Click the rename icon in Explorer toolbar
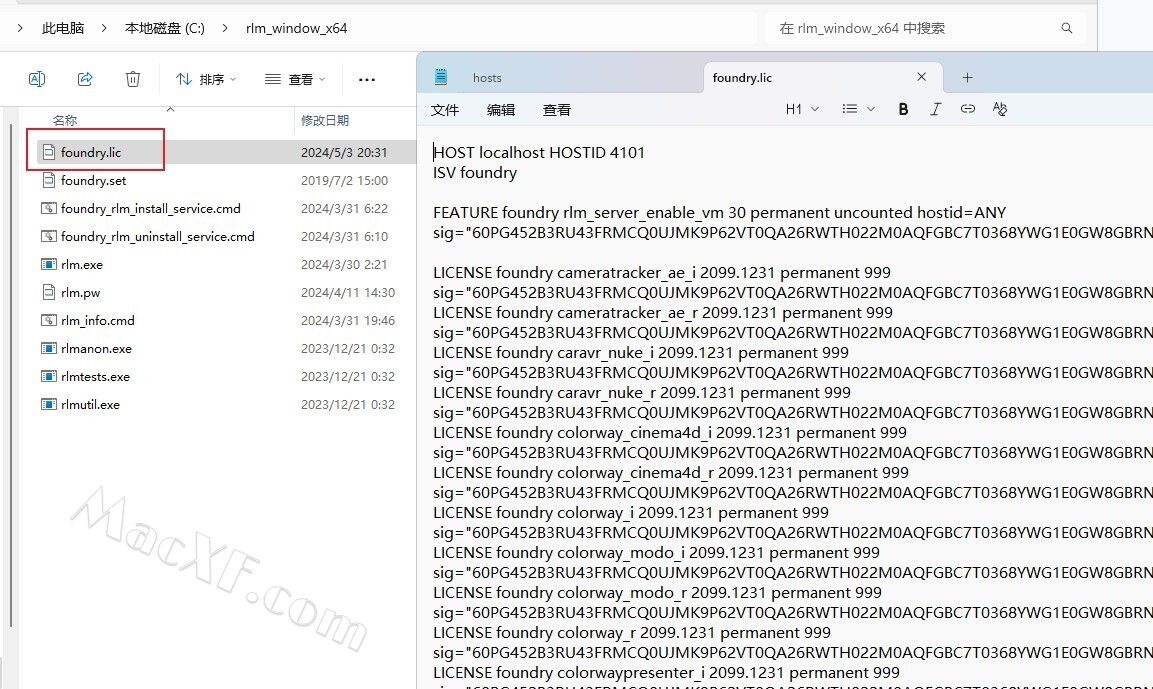The width and height of the screenshot is (1153, 689). [x=37, y=79]
